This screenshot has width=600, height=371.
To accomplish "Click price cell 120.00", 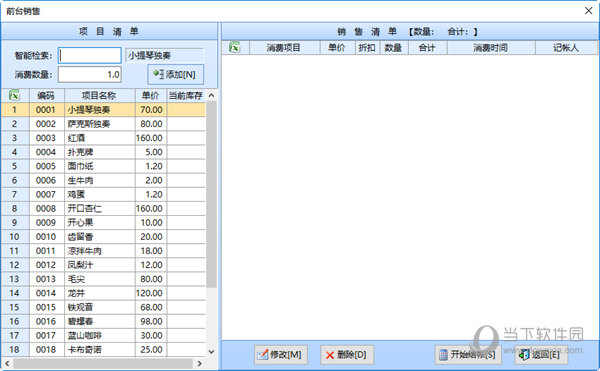I will click(150, 293).
